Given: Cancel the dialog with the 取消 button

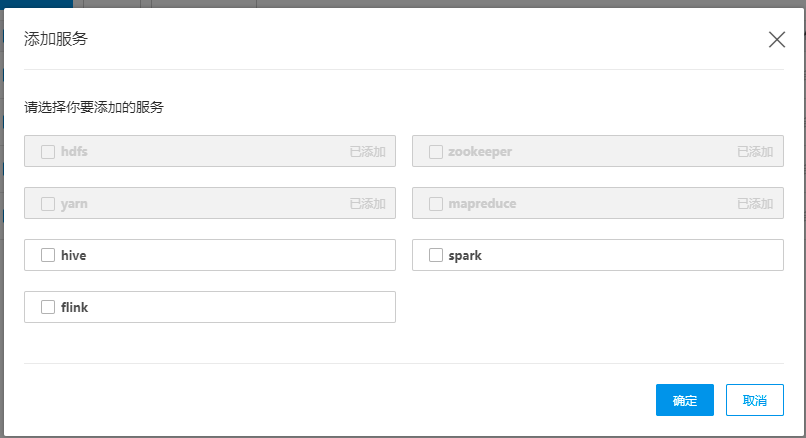Looking at the screenshot, I should click(755, 400).
